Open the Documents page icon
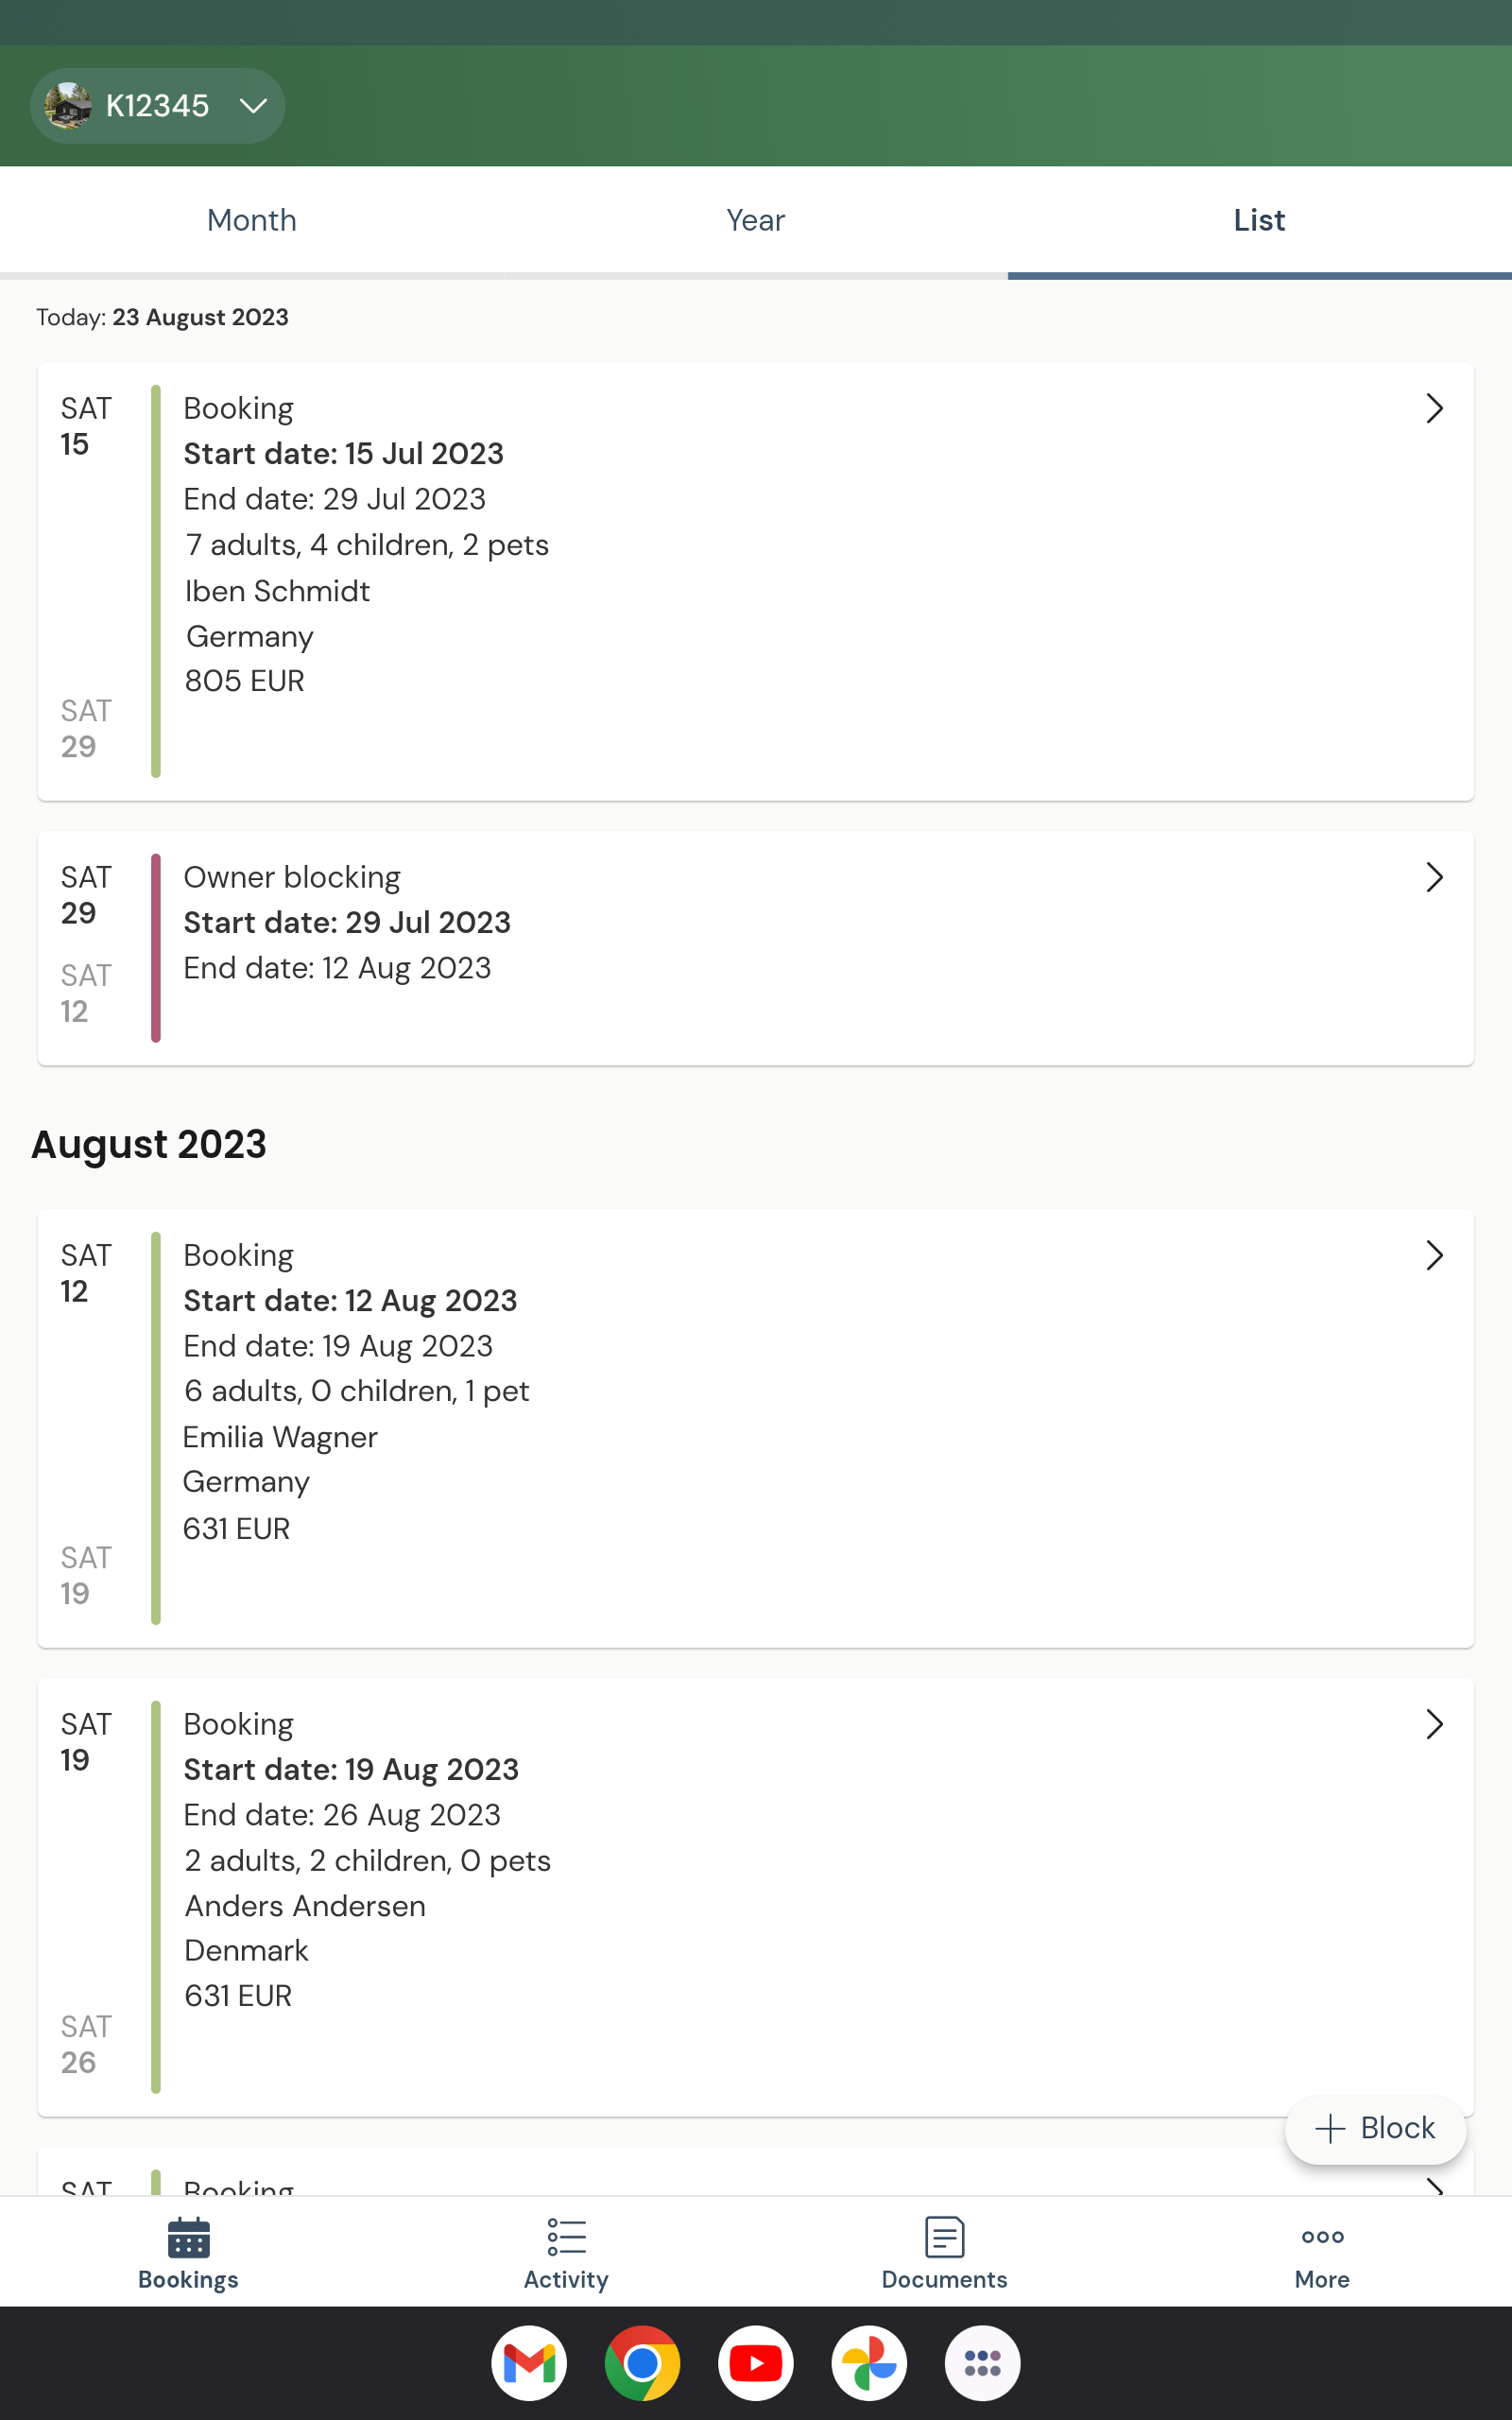1512x2420 pixels. point(944,2237)
